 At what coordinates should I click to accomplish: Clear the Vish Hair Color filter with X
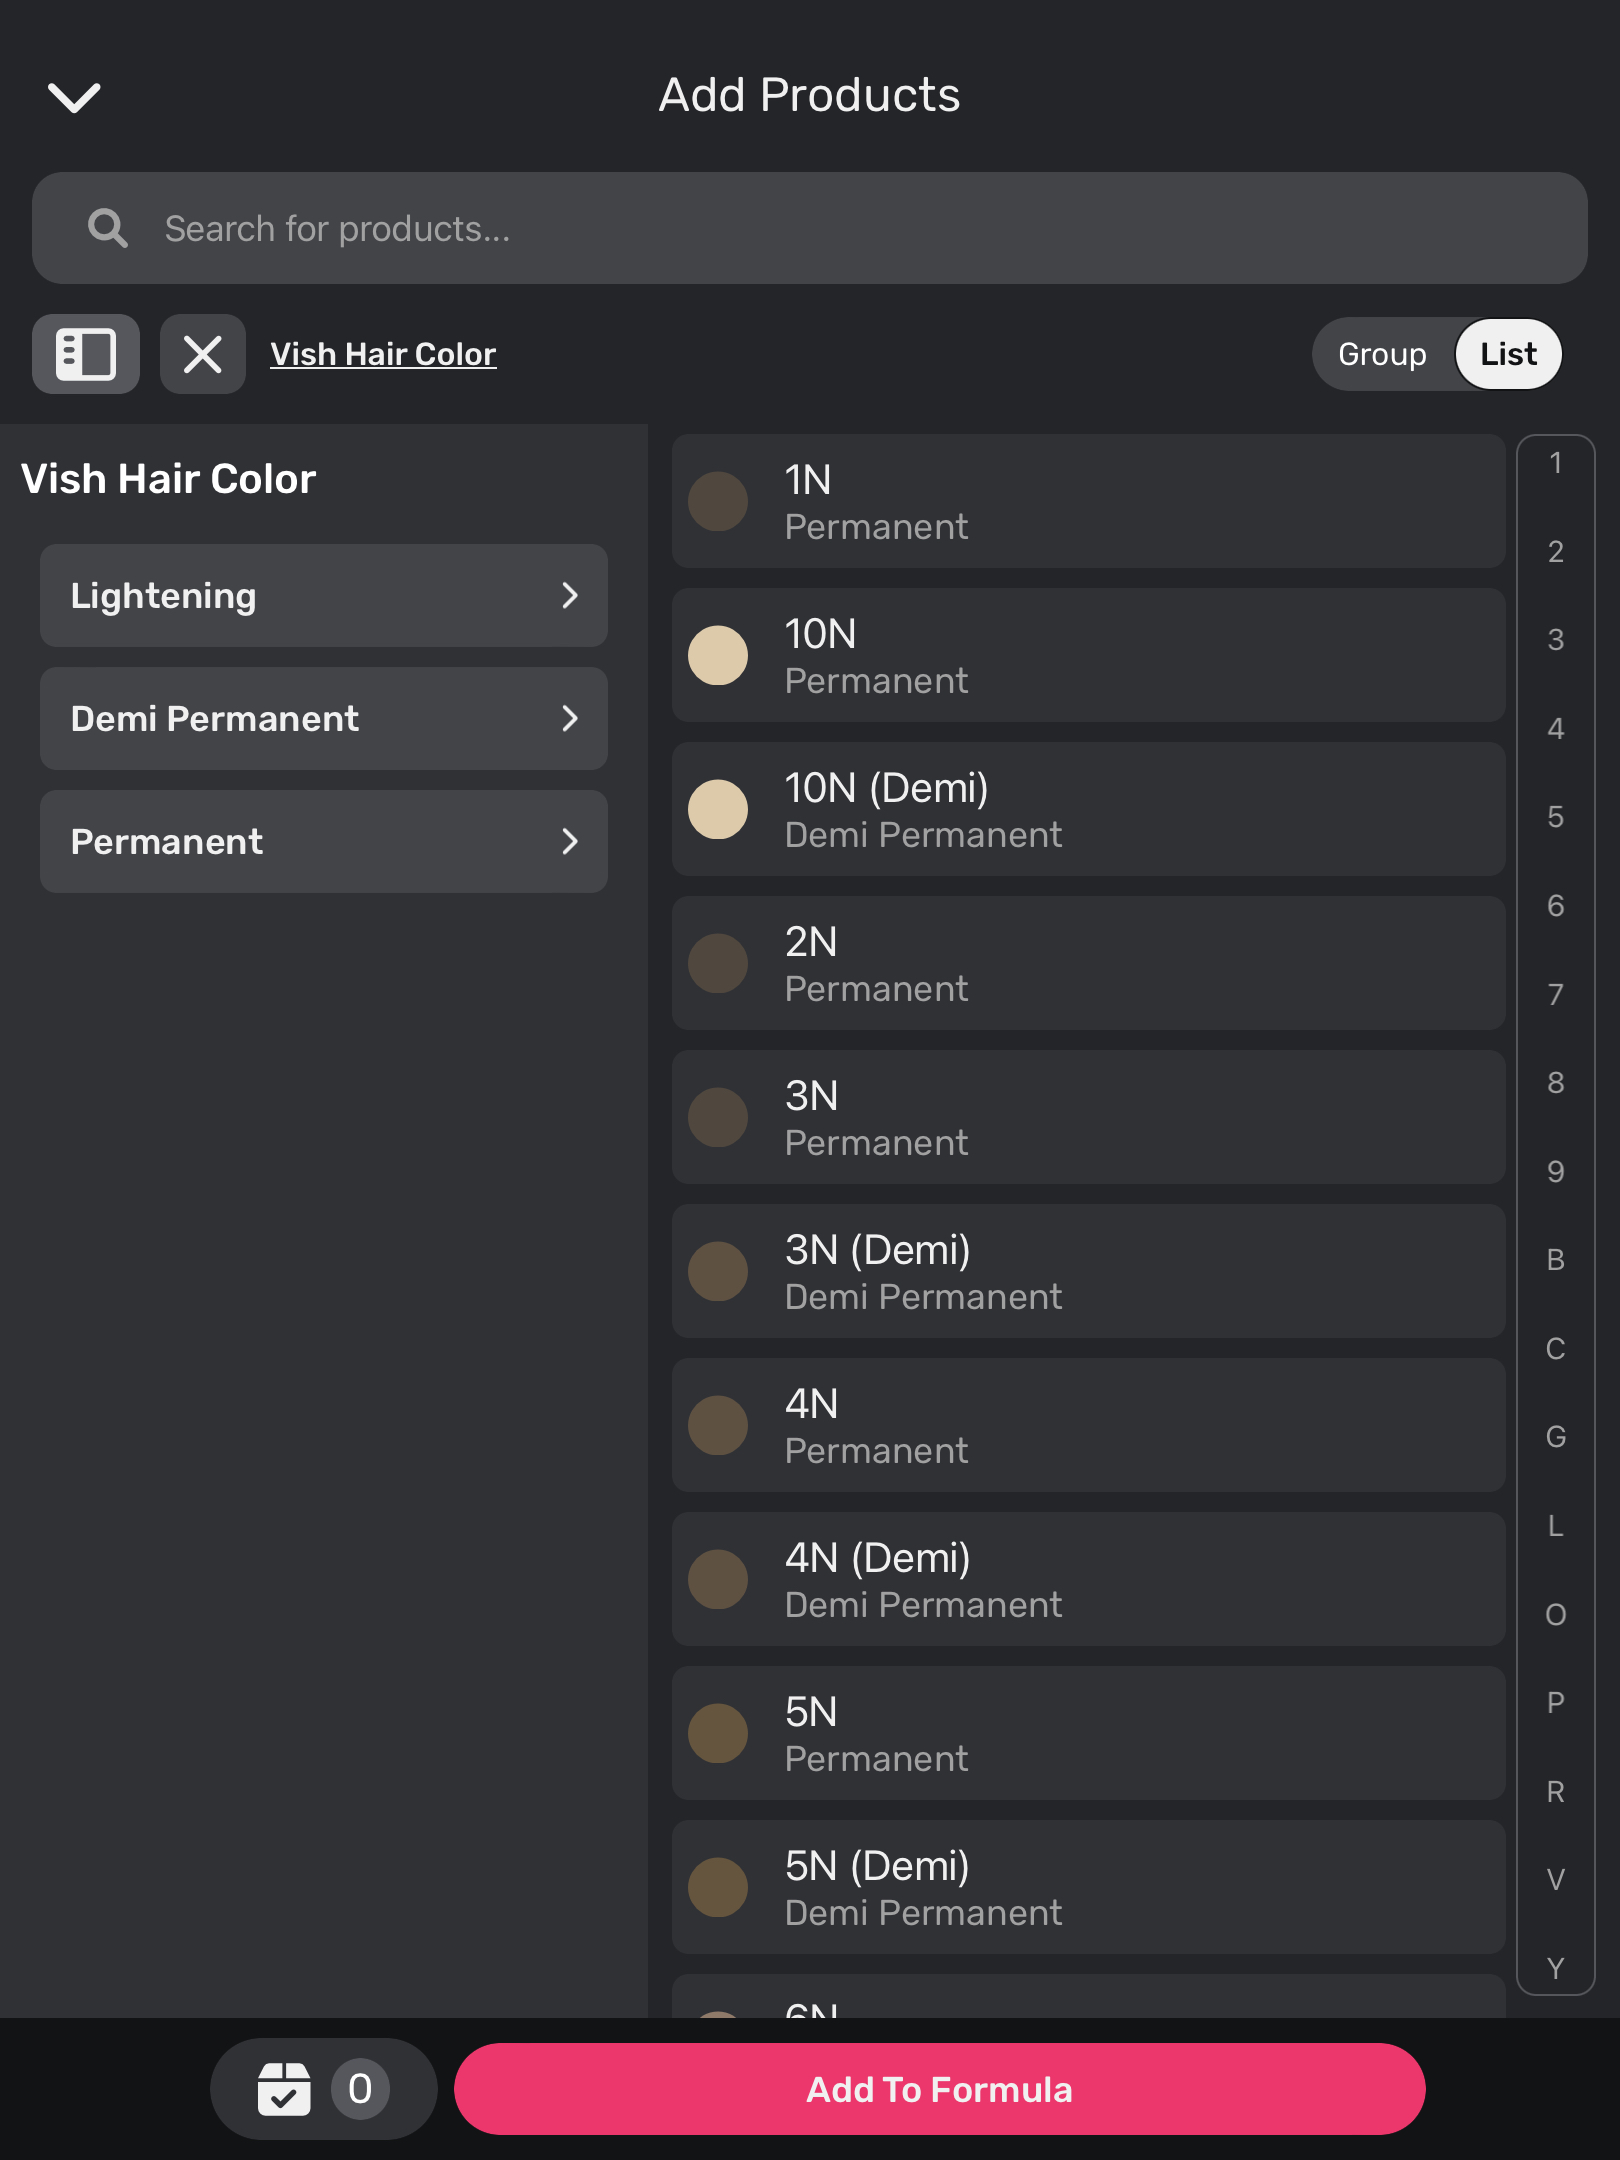coord(203,354)
